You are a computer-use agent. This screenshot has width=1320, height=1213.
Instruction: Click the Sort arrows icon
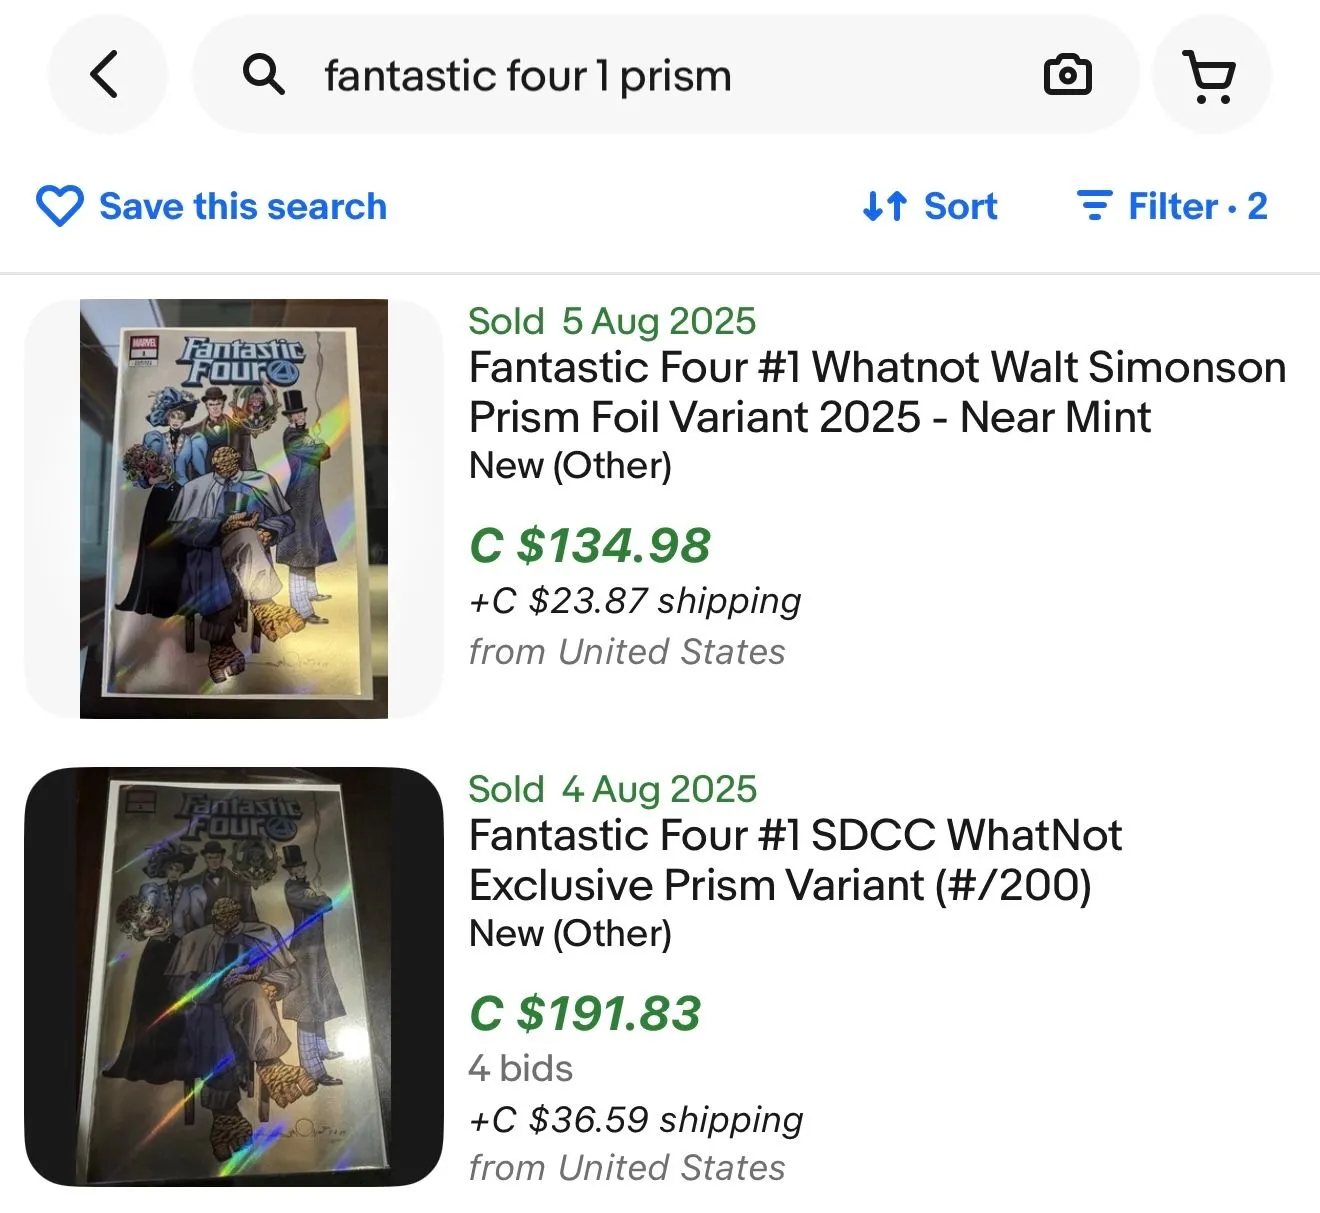(x=885, y=206)
